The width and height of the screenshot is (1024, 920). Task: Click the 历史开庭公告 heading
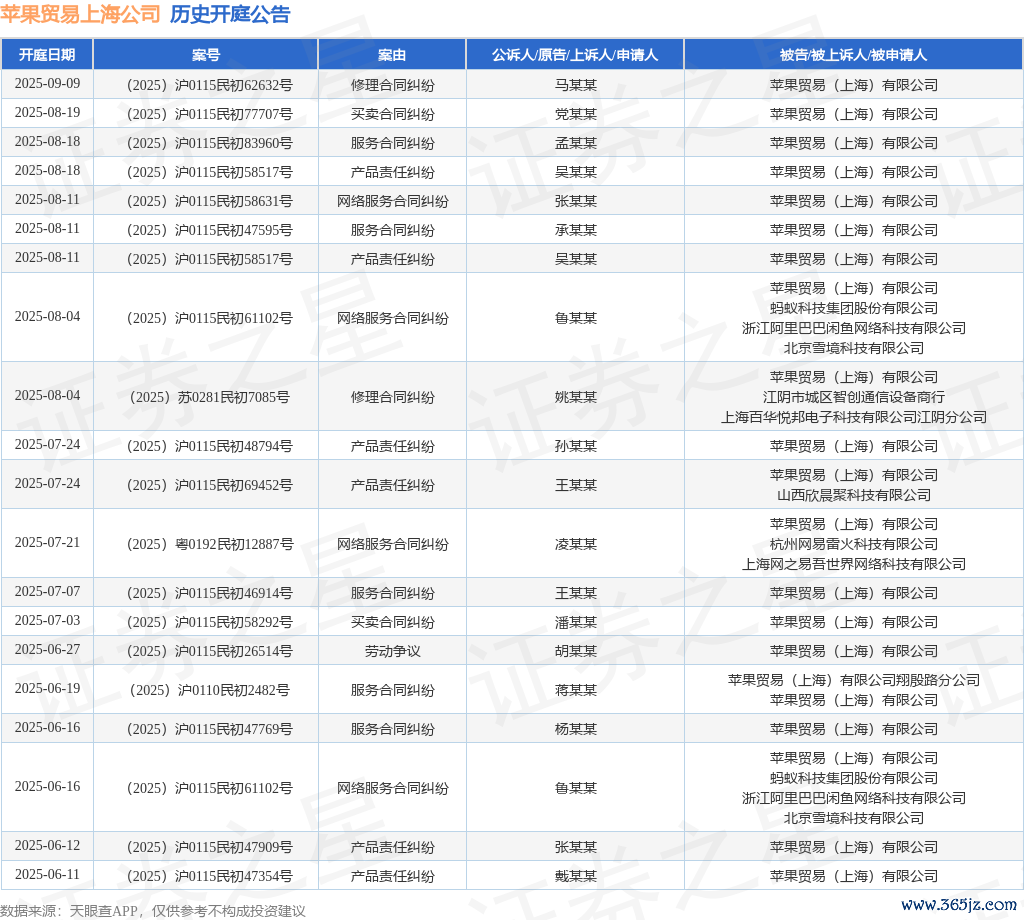coord(230,14)
